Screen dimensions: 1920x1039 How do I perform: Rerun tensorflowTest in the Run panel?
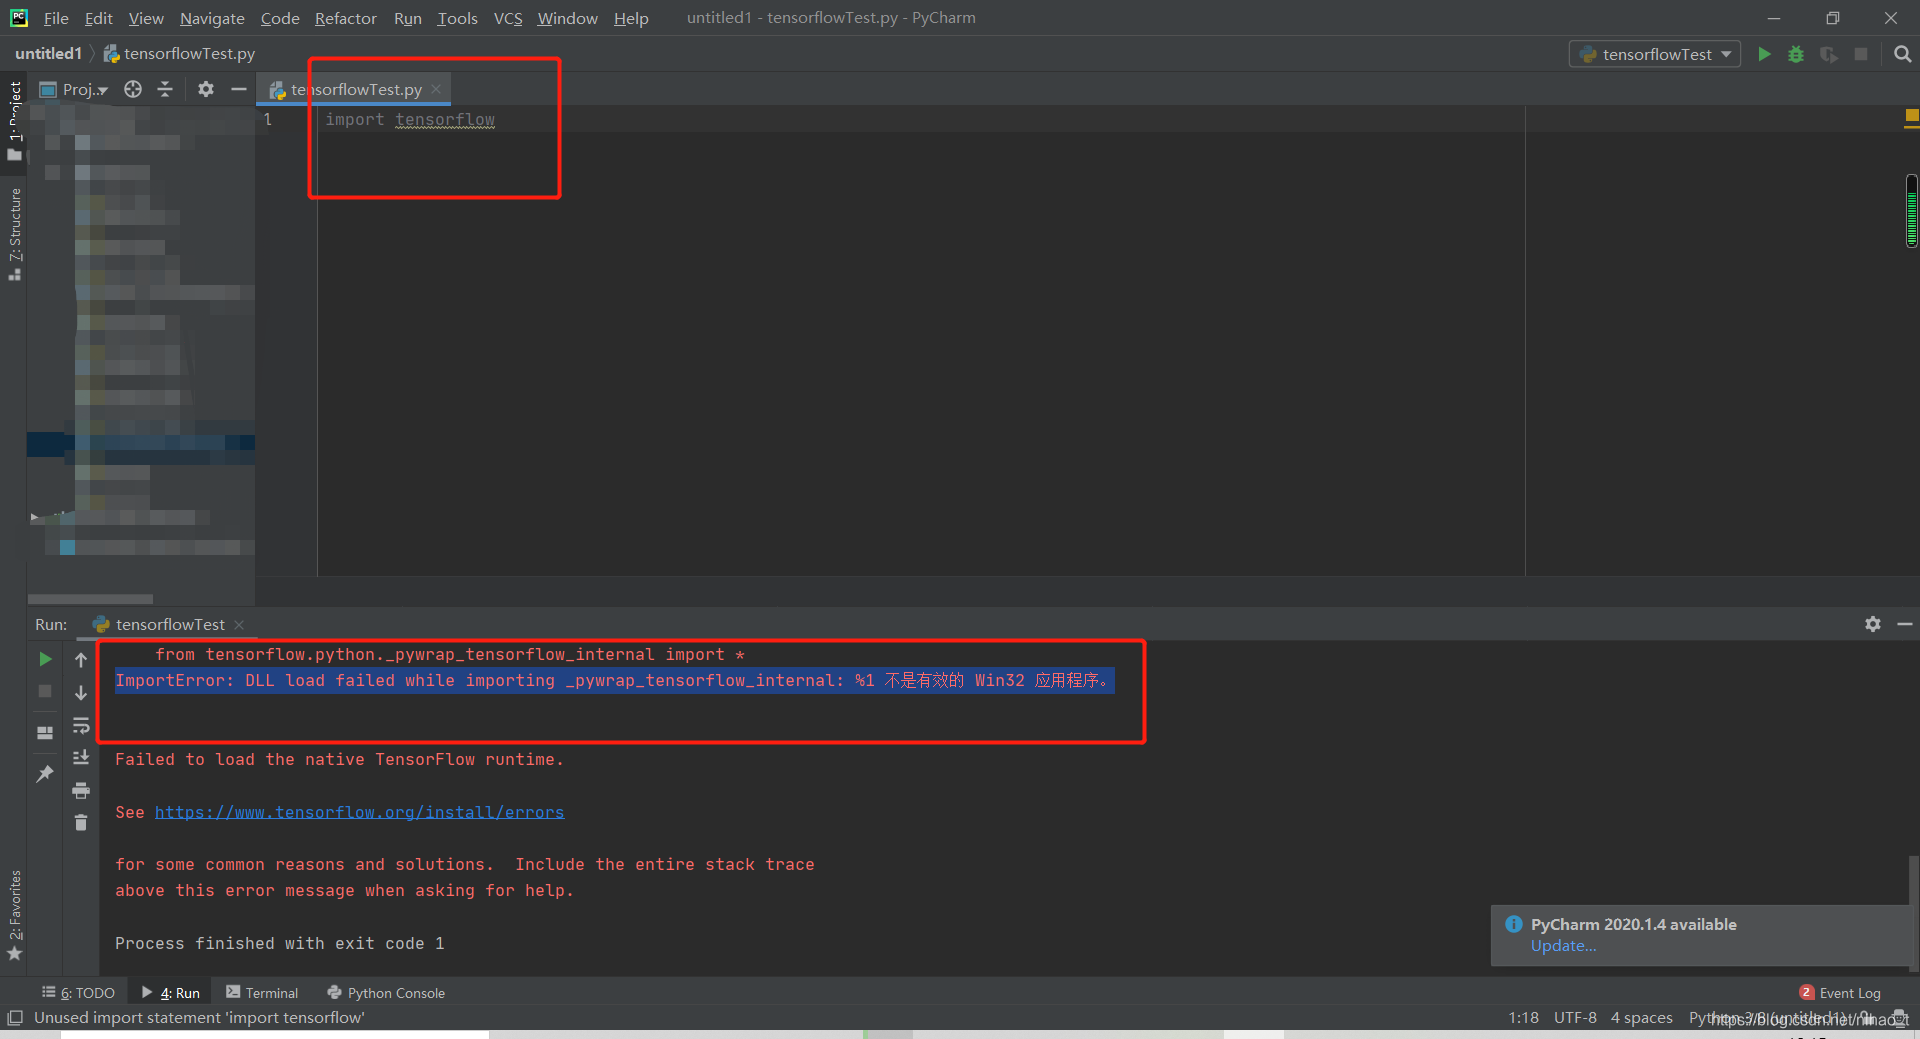[45, 659]
